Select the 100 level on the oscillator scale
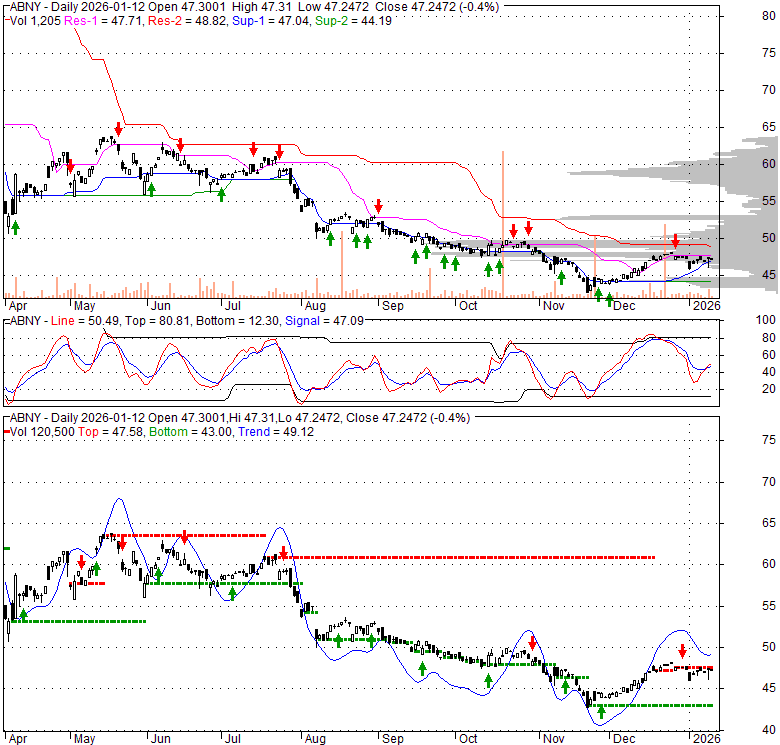The width and height of the screenshot is (780, 745). (766, 320)
